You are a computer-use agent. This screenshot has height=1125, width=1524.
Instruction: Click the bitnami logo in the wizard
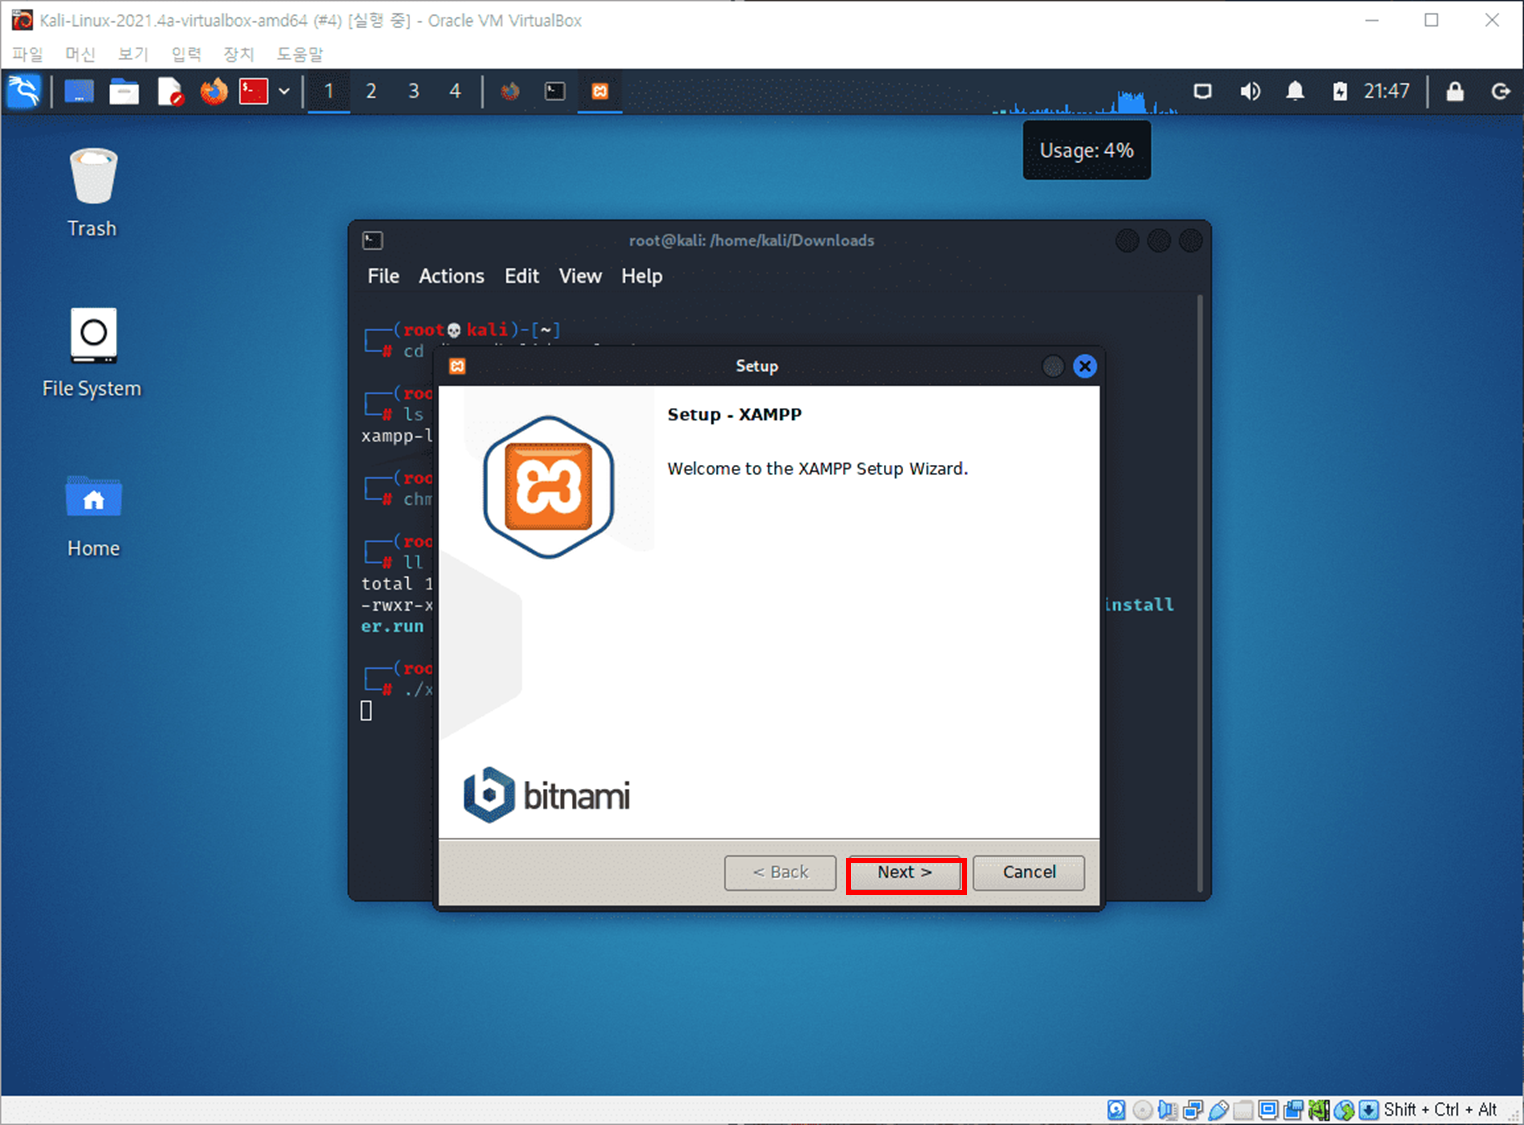tap(546, 793)
